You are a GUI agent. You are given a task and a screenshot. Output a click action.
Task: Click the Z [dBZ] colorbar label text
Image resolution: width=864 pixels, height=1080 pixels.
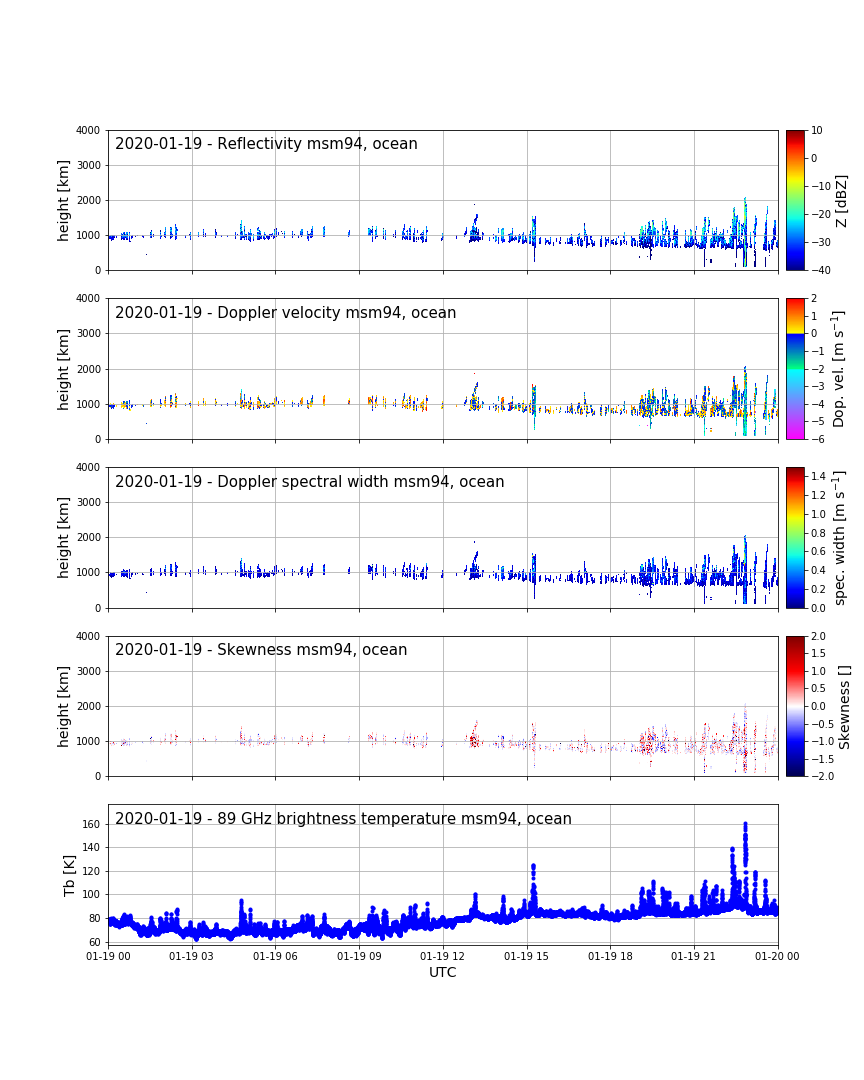pyautogui.click(x=842, y=200)
